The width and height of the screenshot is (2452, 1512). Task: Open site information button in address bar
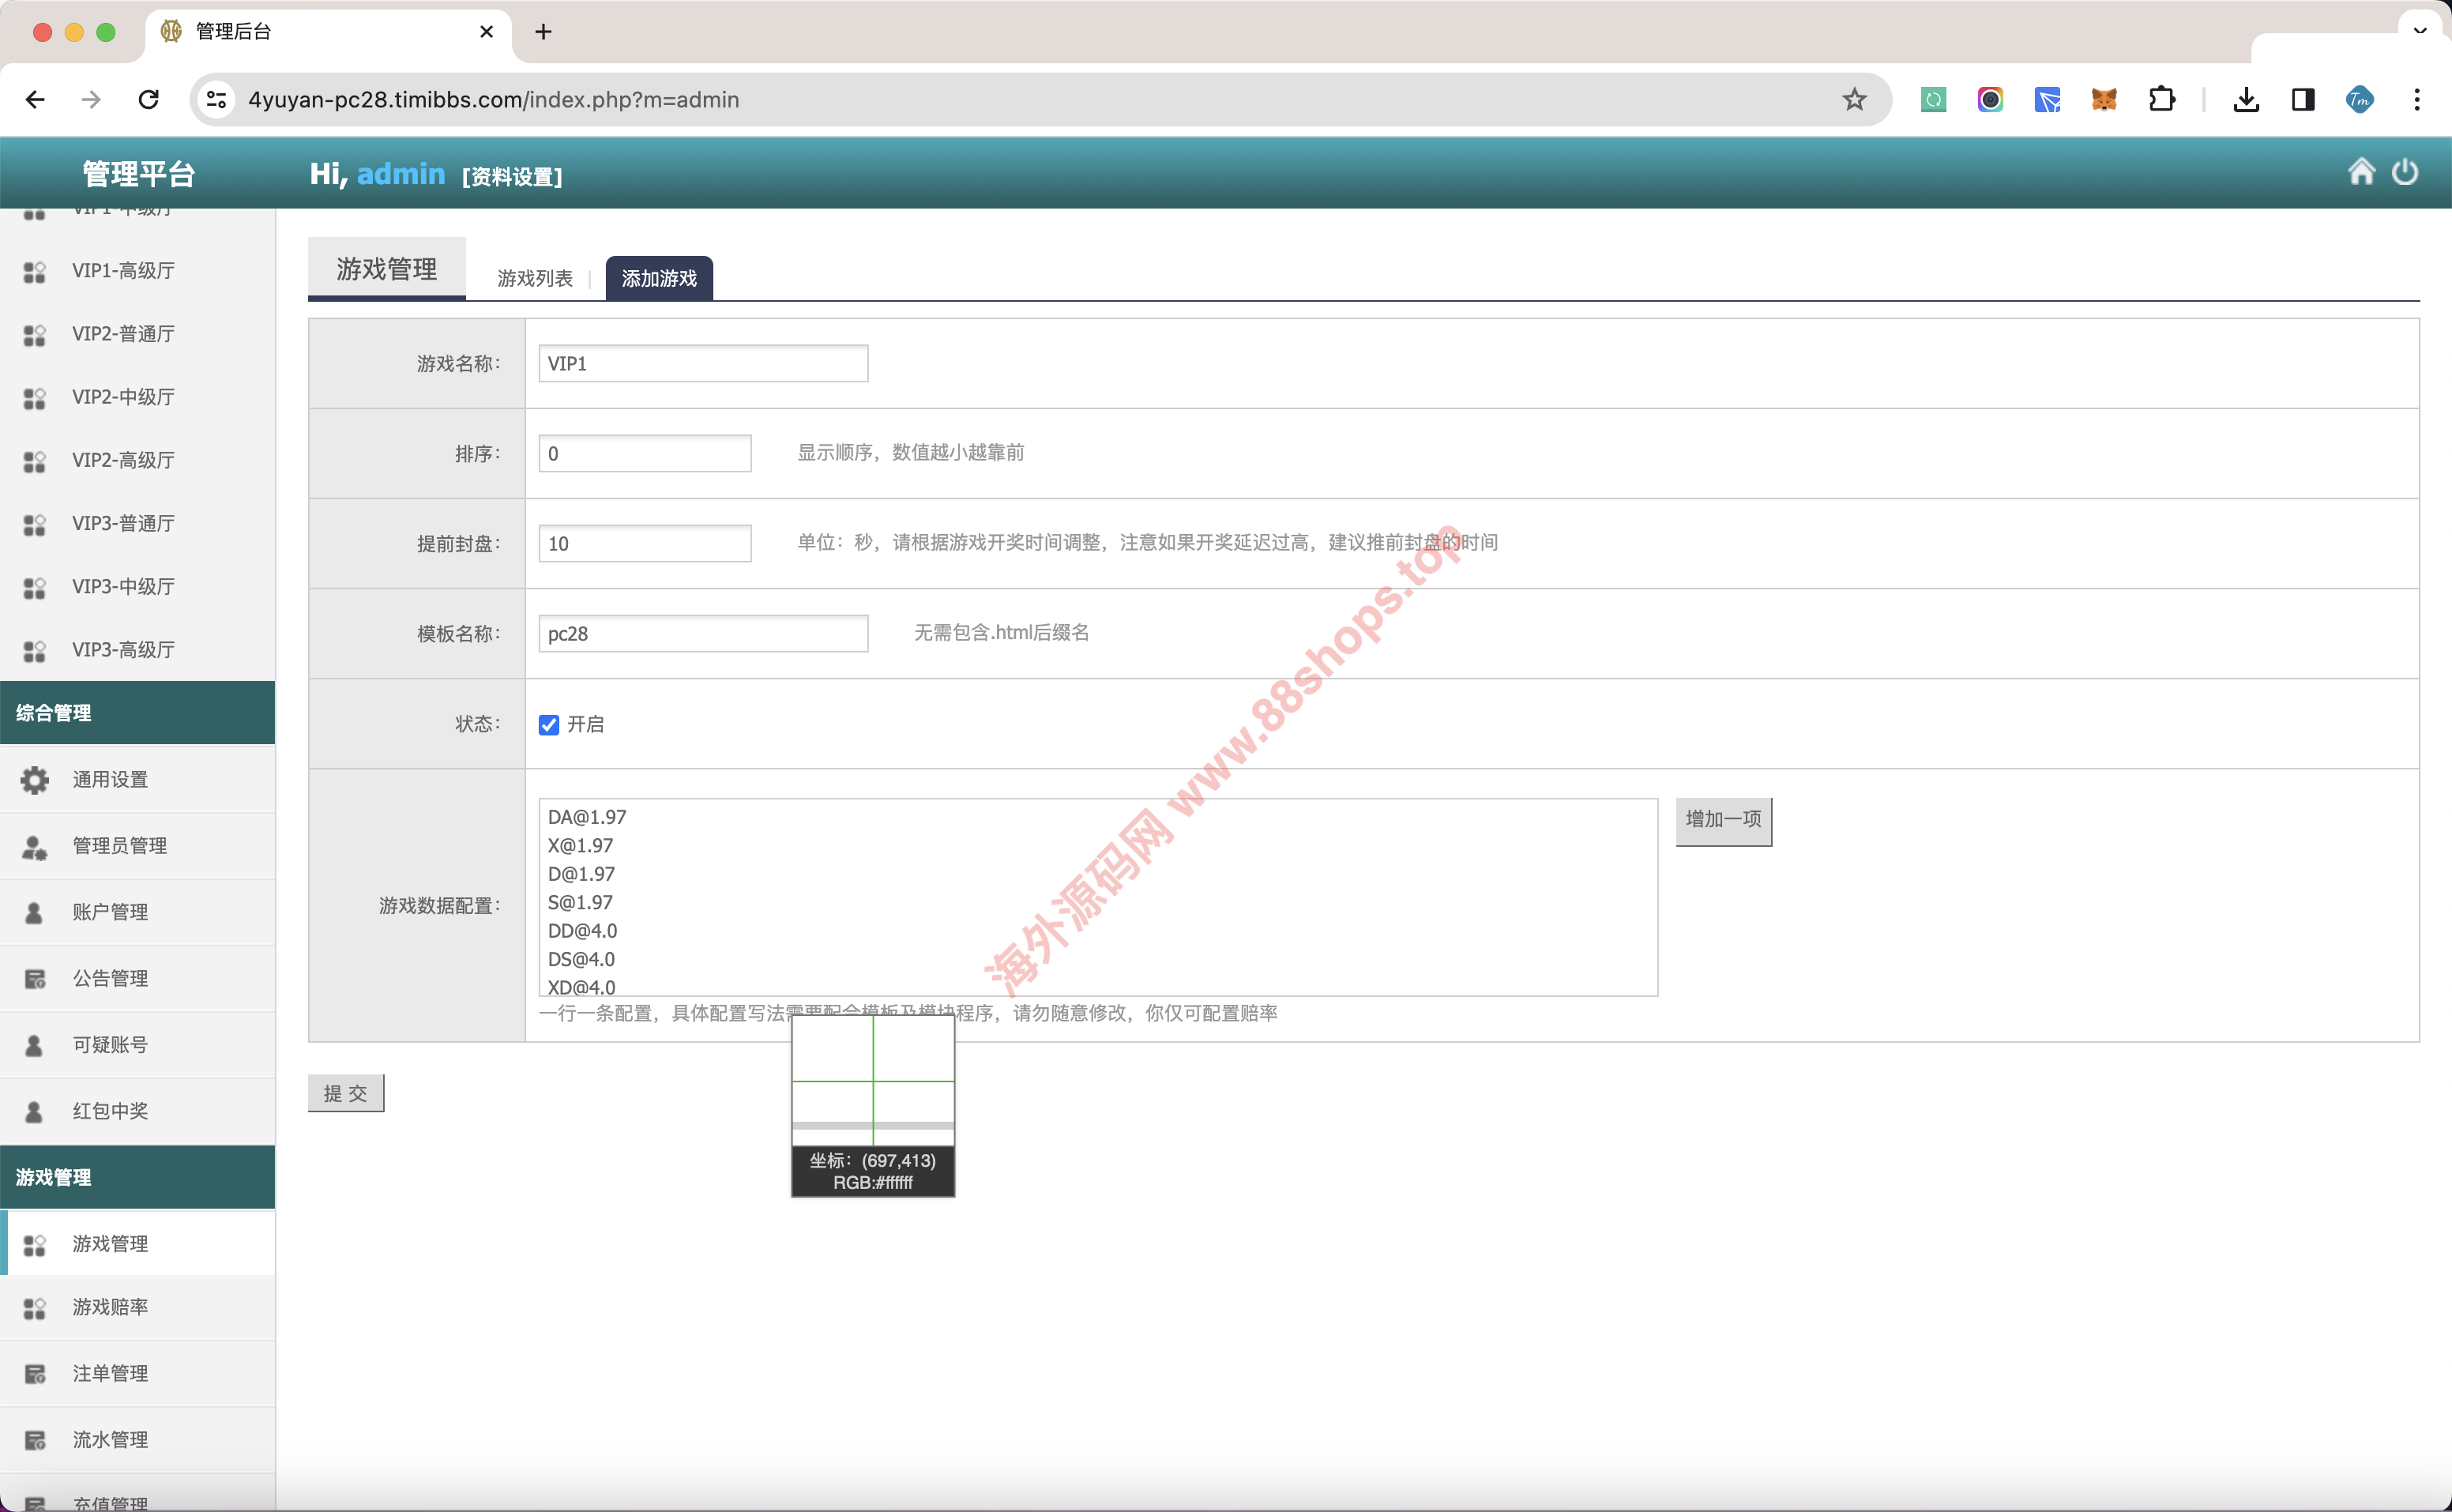coord(216,99)
